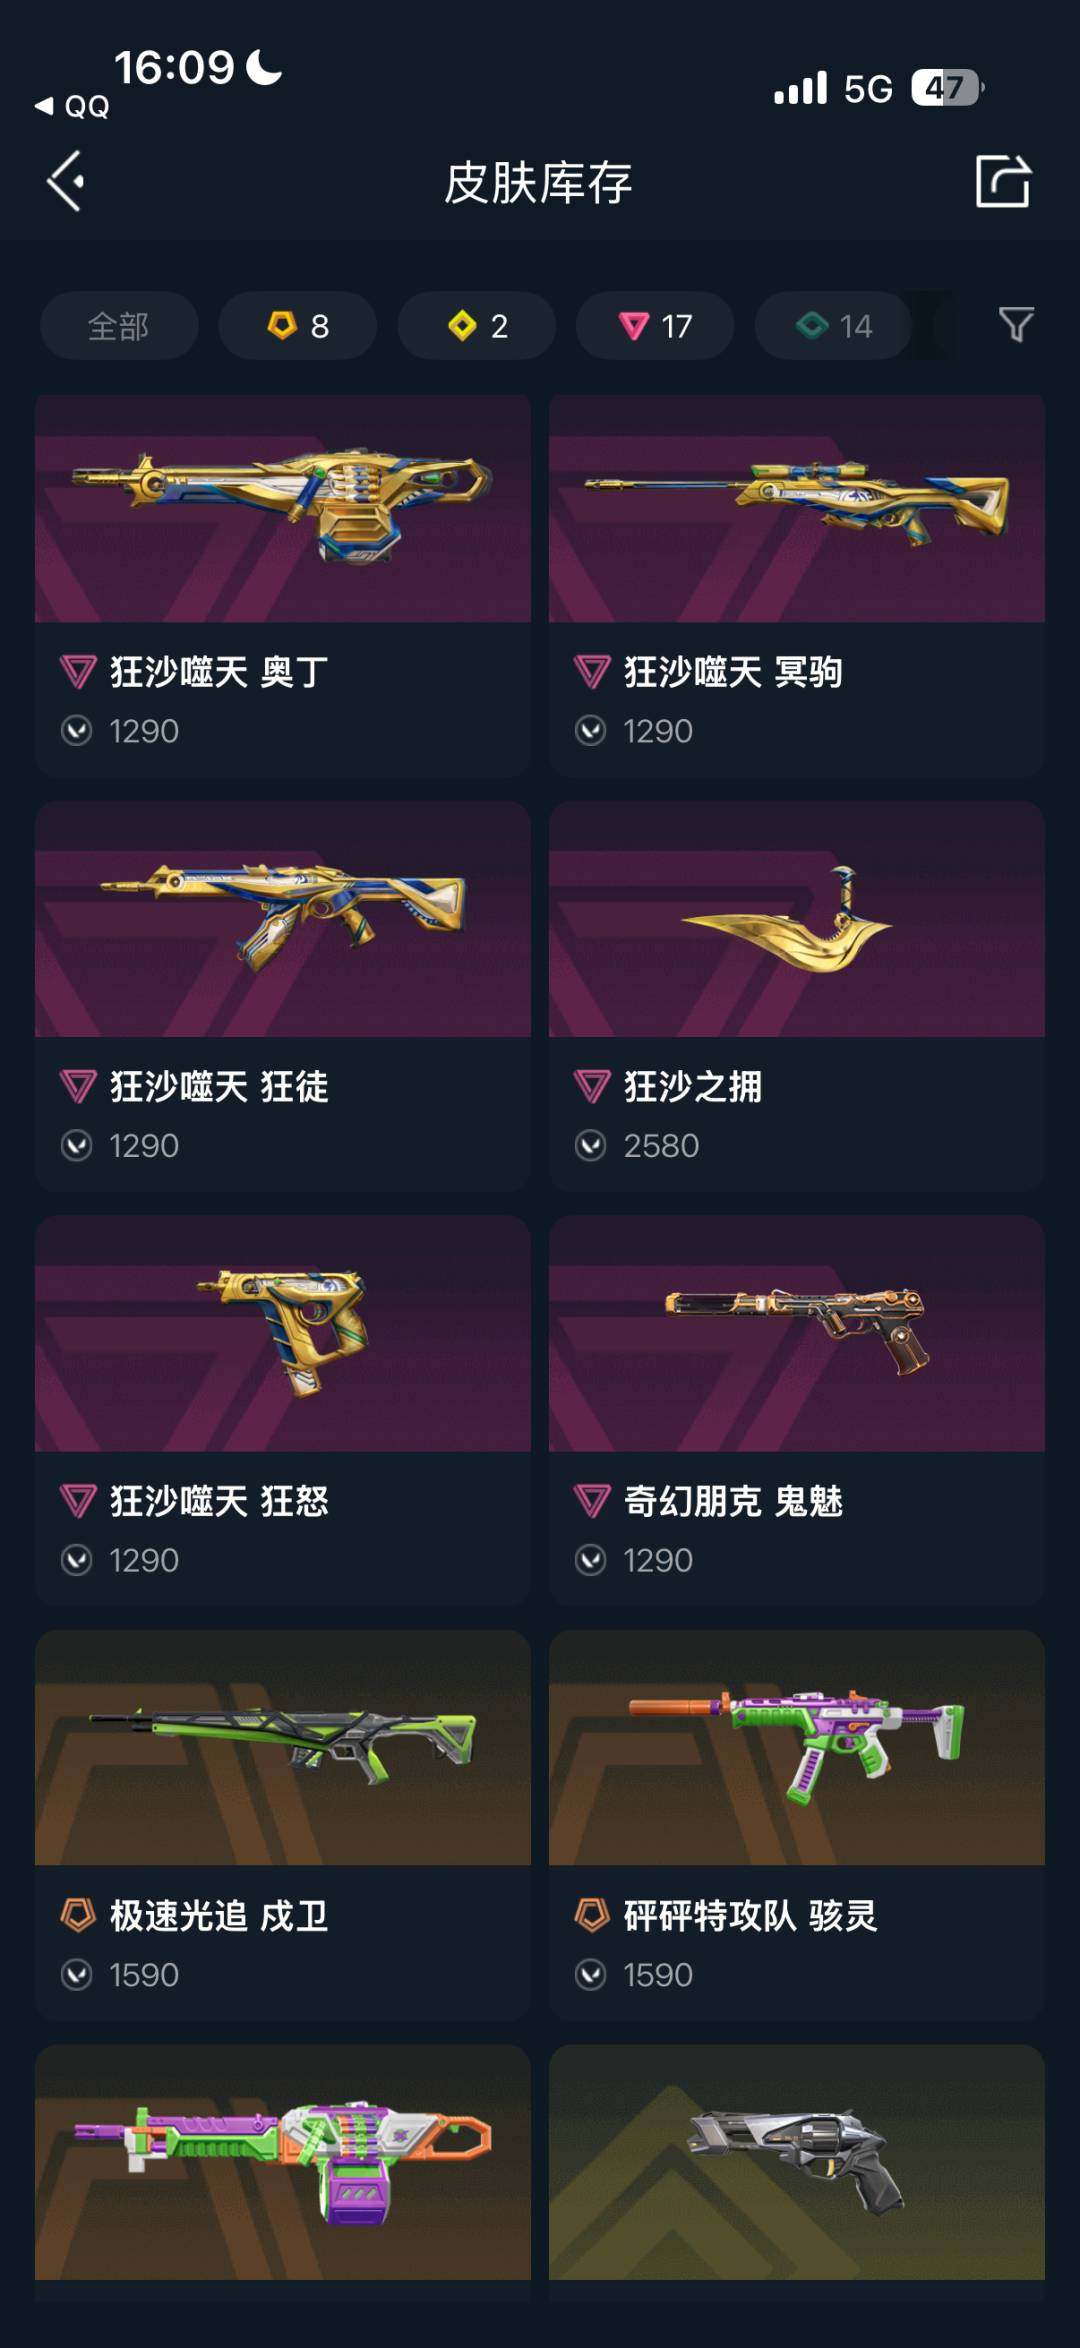This screenshot has width=1080, height=2348.
Task: Open 奇幻朋克 鬼魅 pistol thumbnail
Action: click(797, 1334)
